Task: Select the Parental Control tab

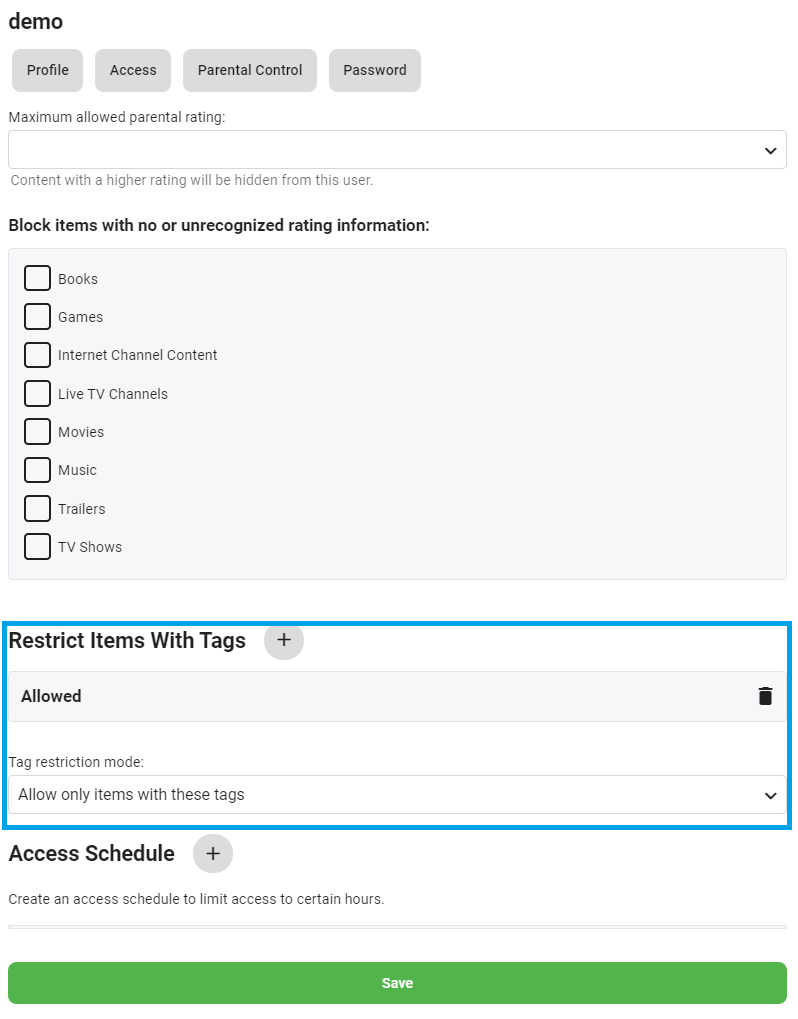Action: point(250,70)
